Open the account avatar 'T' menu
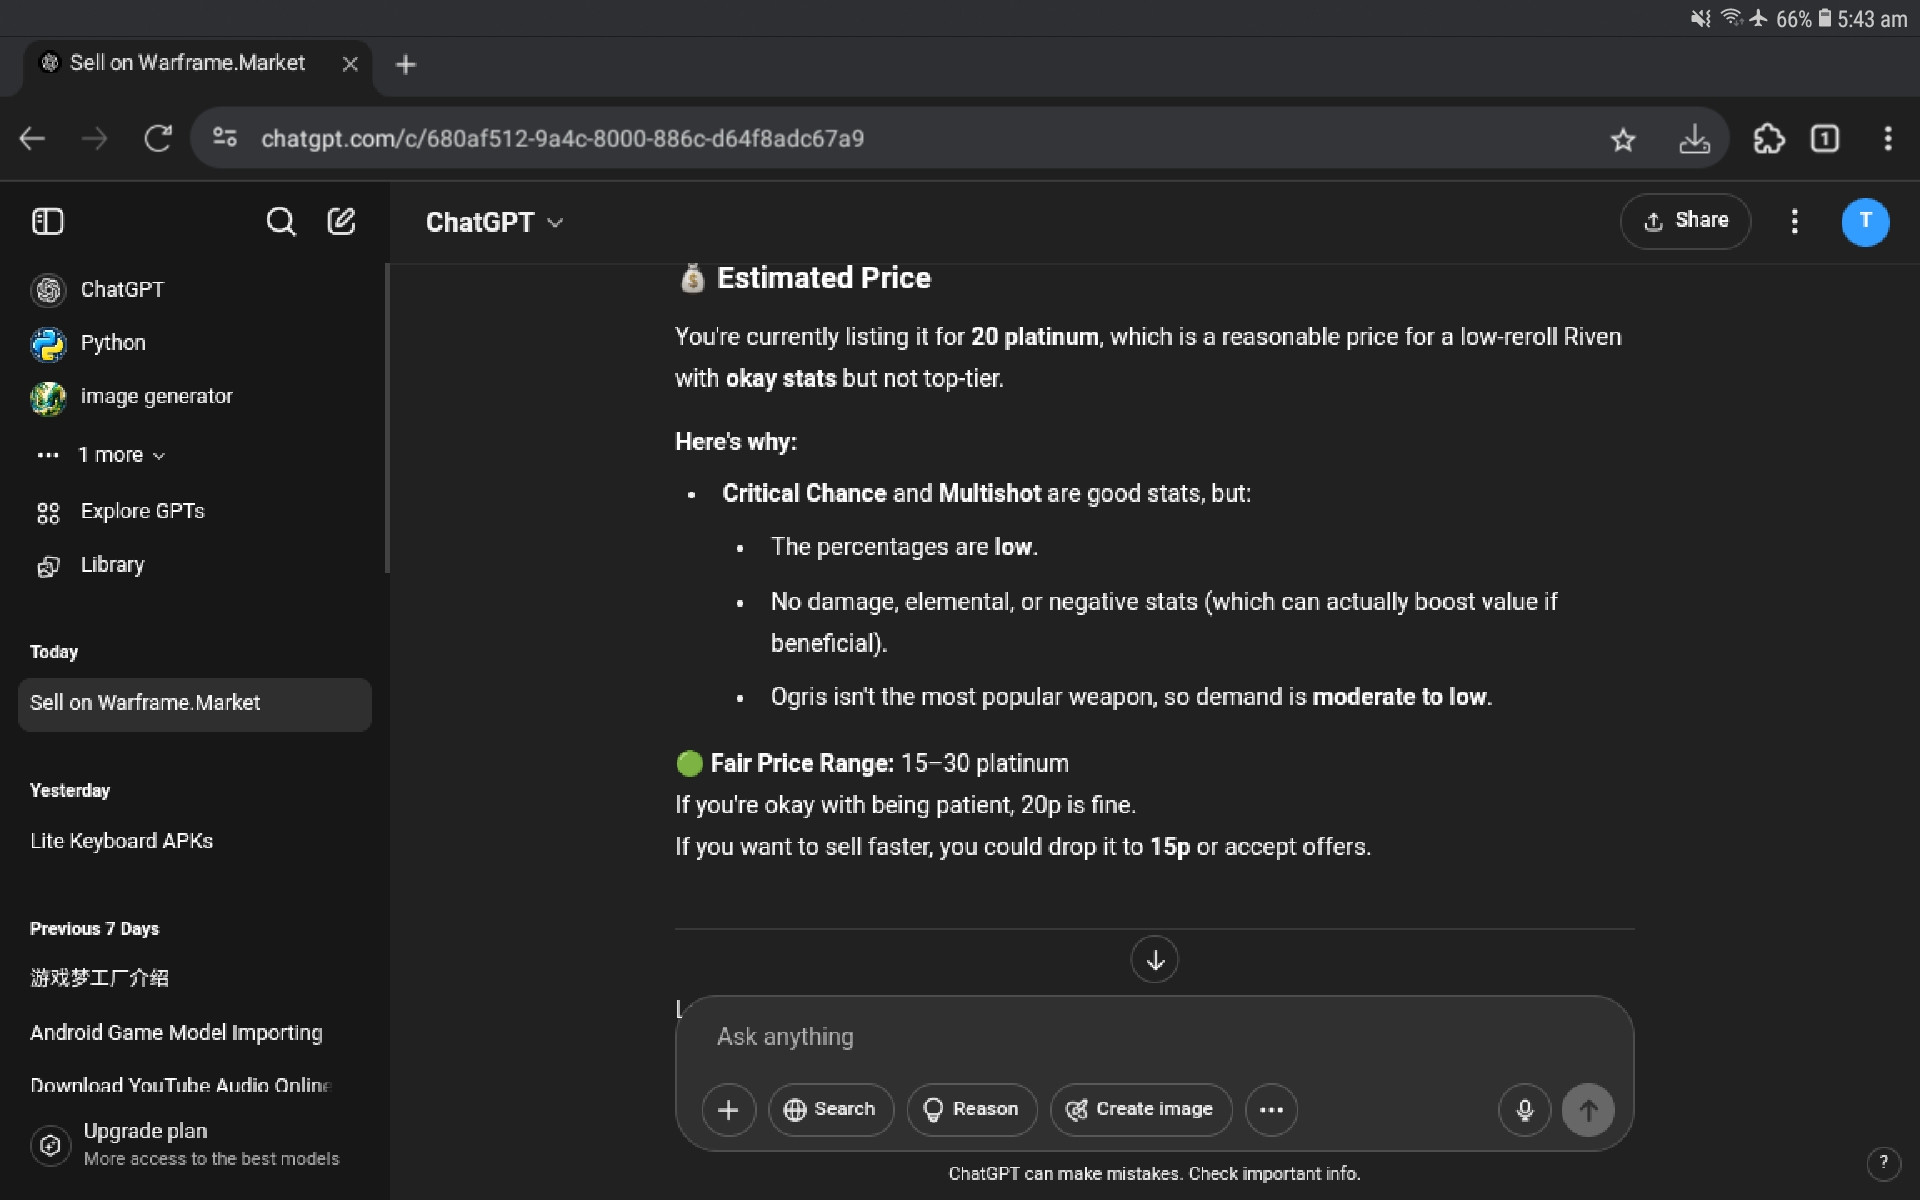 pos(1865,221)
